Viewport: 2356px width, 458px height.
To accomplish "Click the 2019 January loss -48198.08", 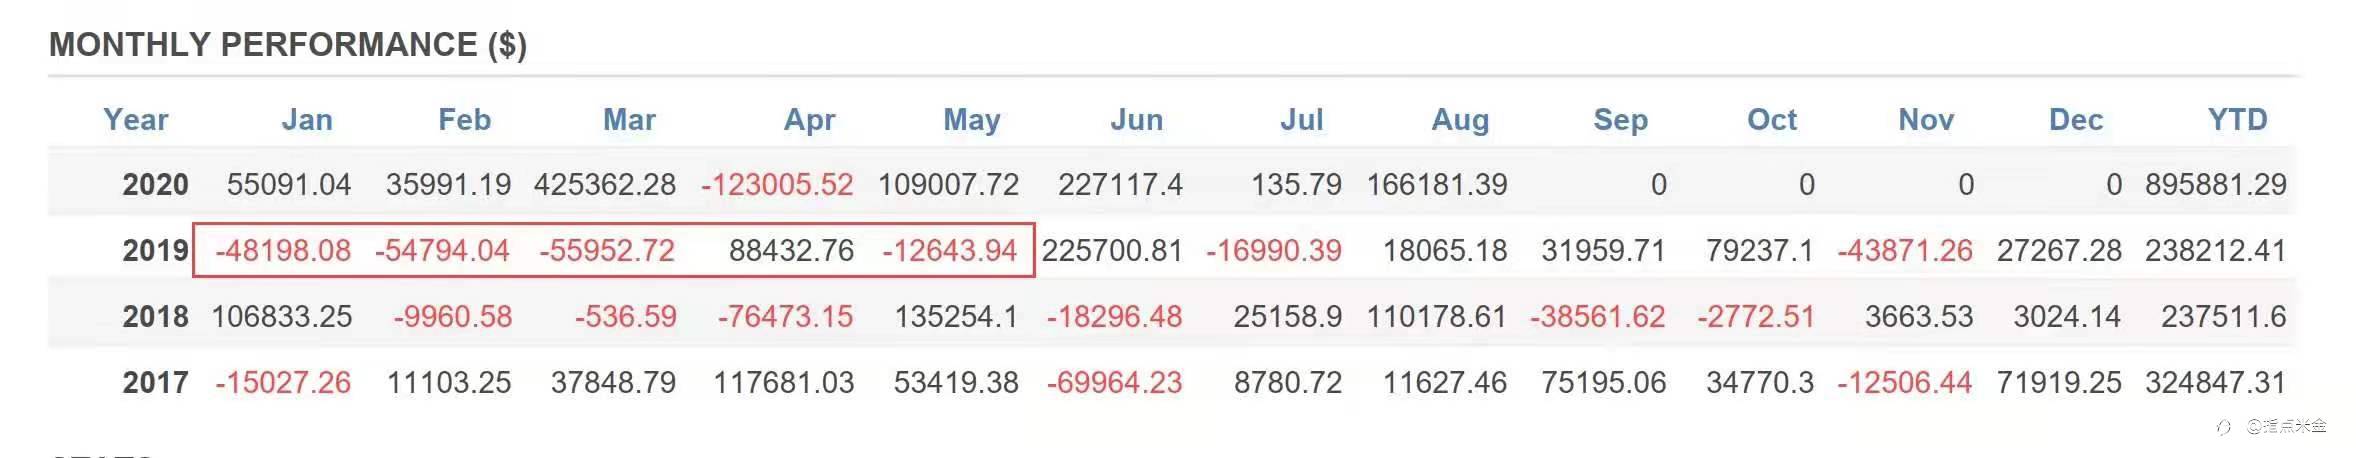I will coord(283,250).
